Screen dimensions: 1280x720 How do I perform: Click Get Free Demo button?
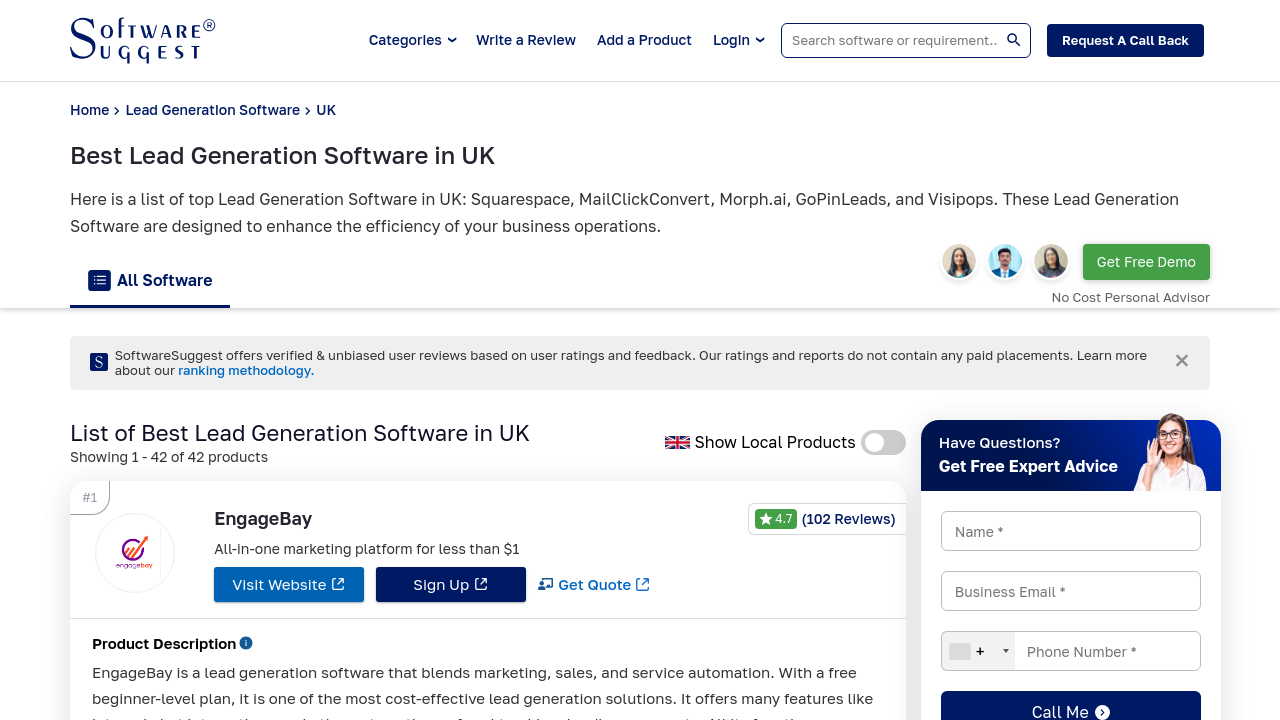[1146, 262]
